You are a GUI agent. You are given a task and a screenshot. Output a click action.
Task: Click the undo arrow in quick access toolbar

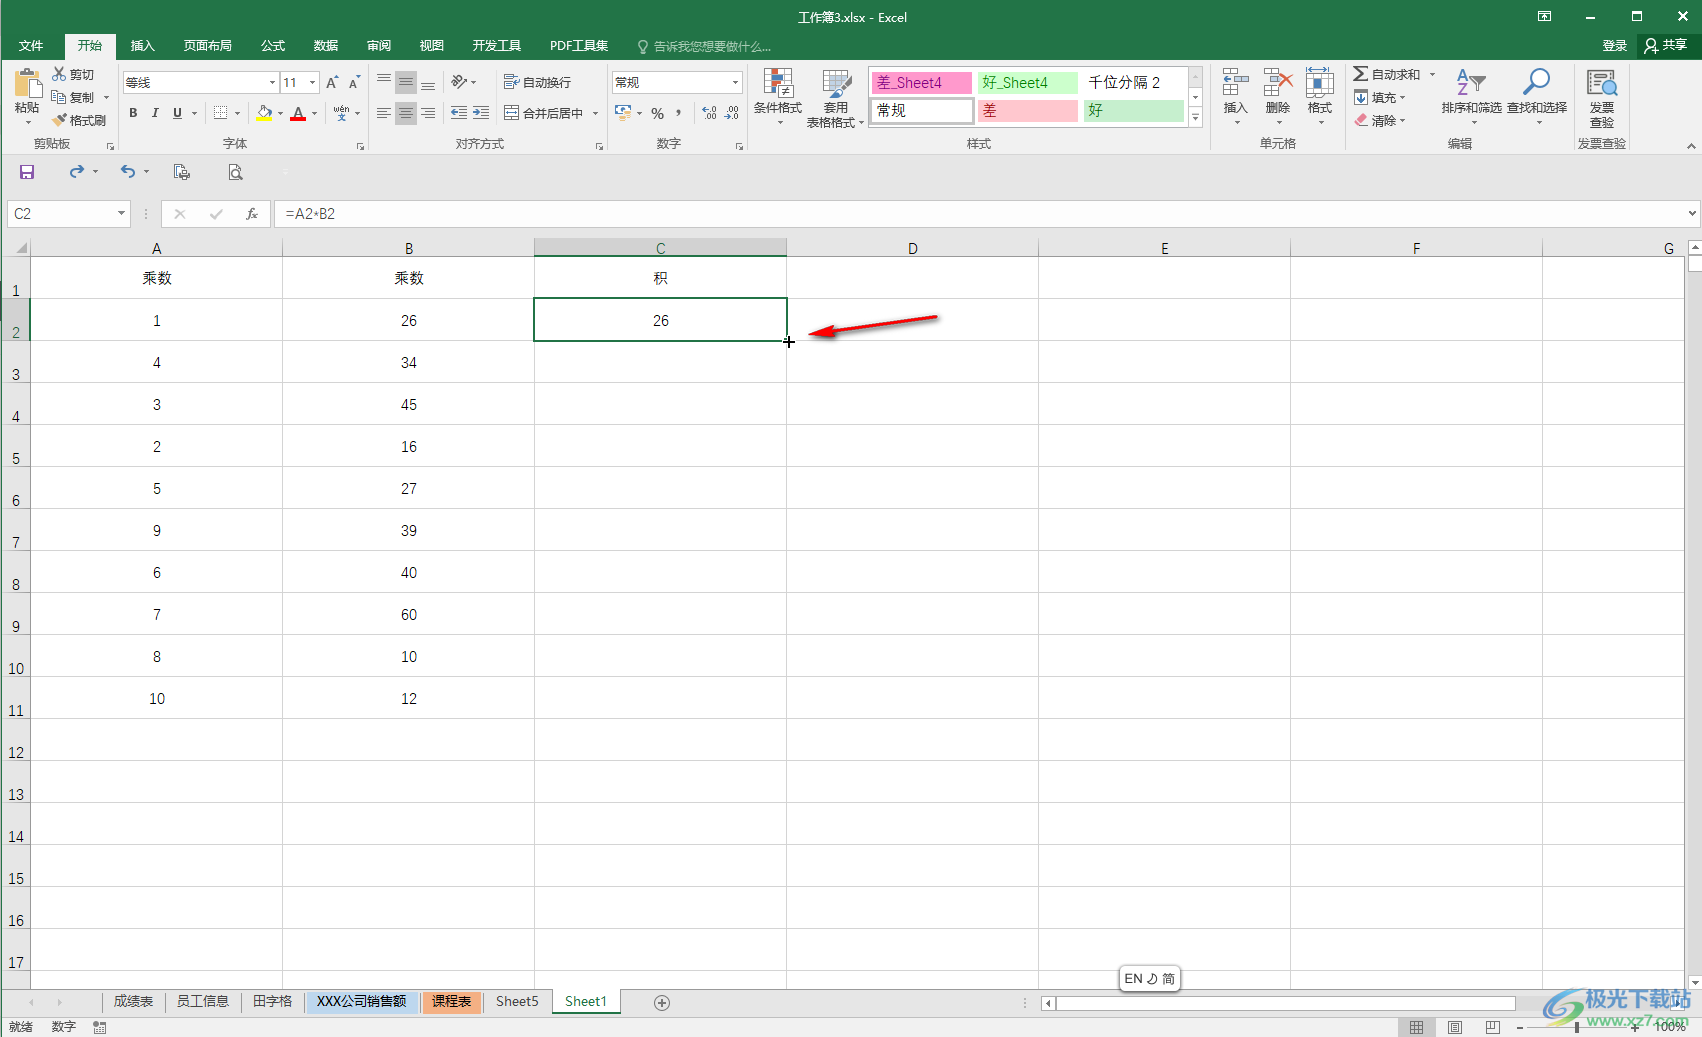point(128,172)
